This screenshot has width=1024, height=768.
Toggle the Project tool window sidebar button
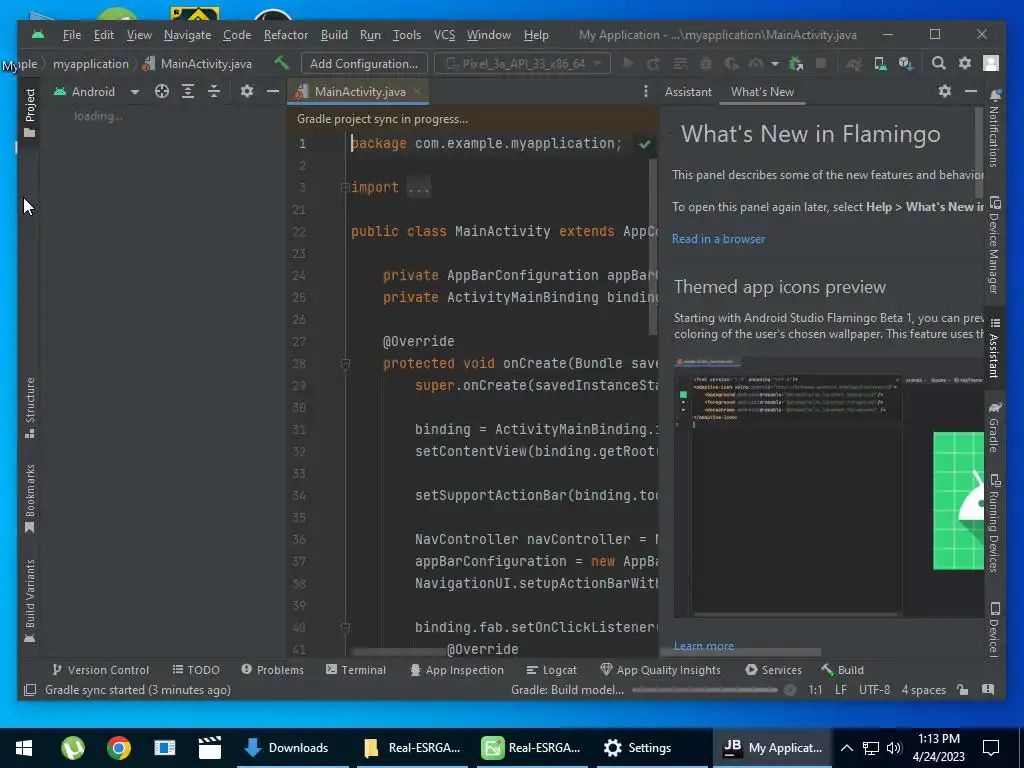coord(29,113)
